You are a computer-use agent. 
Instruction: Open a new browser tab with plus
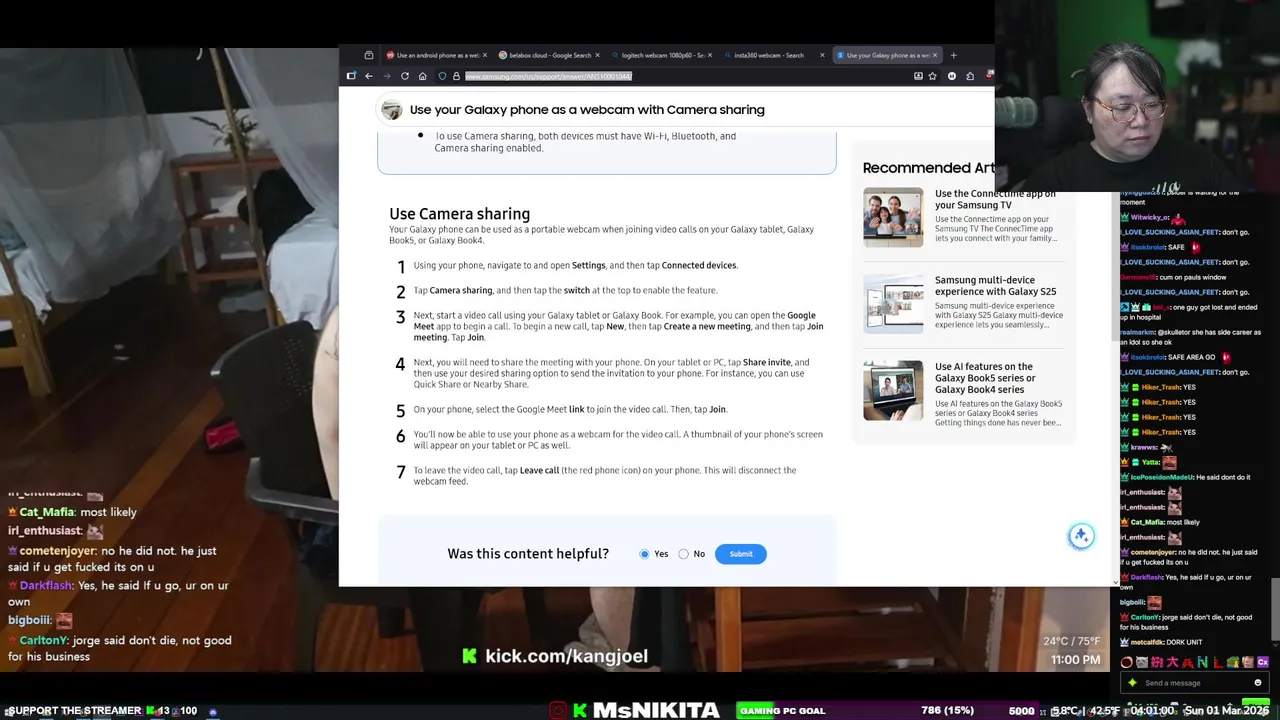(953, 55)
